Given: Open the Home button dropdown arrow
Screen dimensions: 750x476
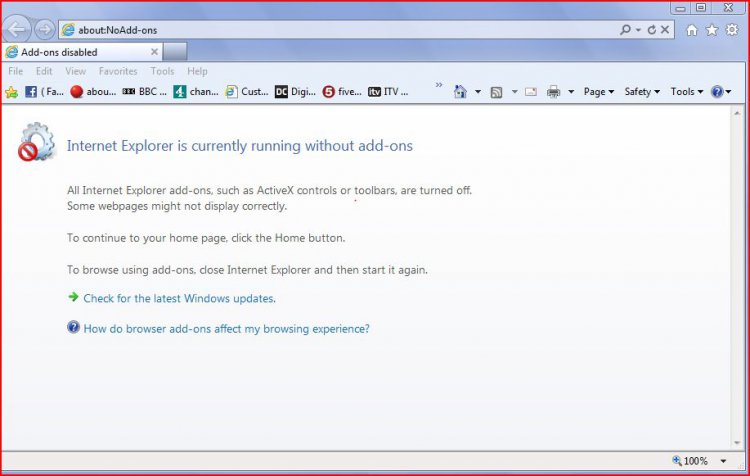Looking at the screenshot, I should 478,92.
